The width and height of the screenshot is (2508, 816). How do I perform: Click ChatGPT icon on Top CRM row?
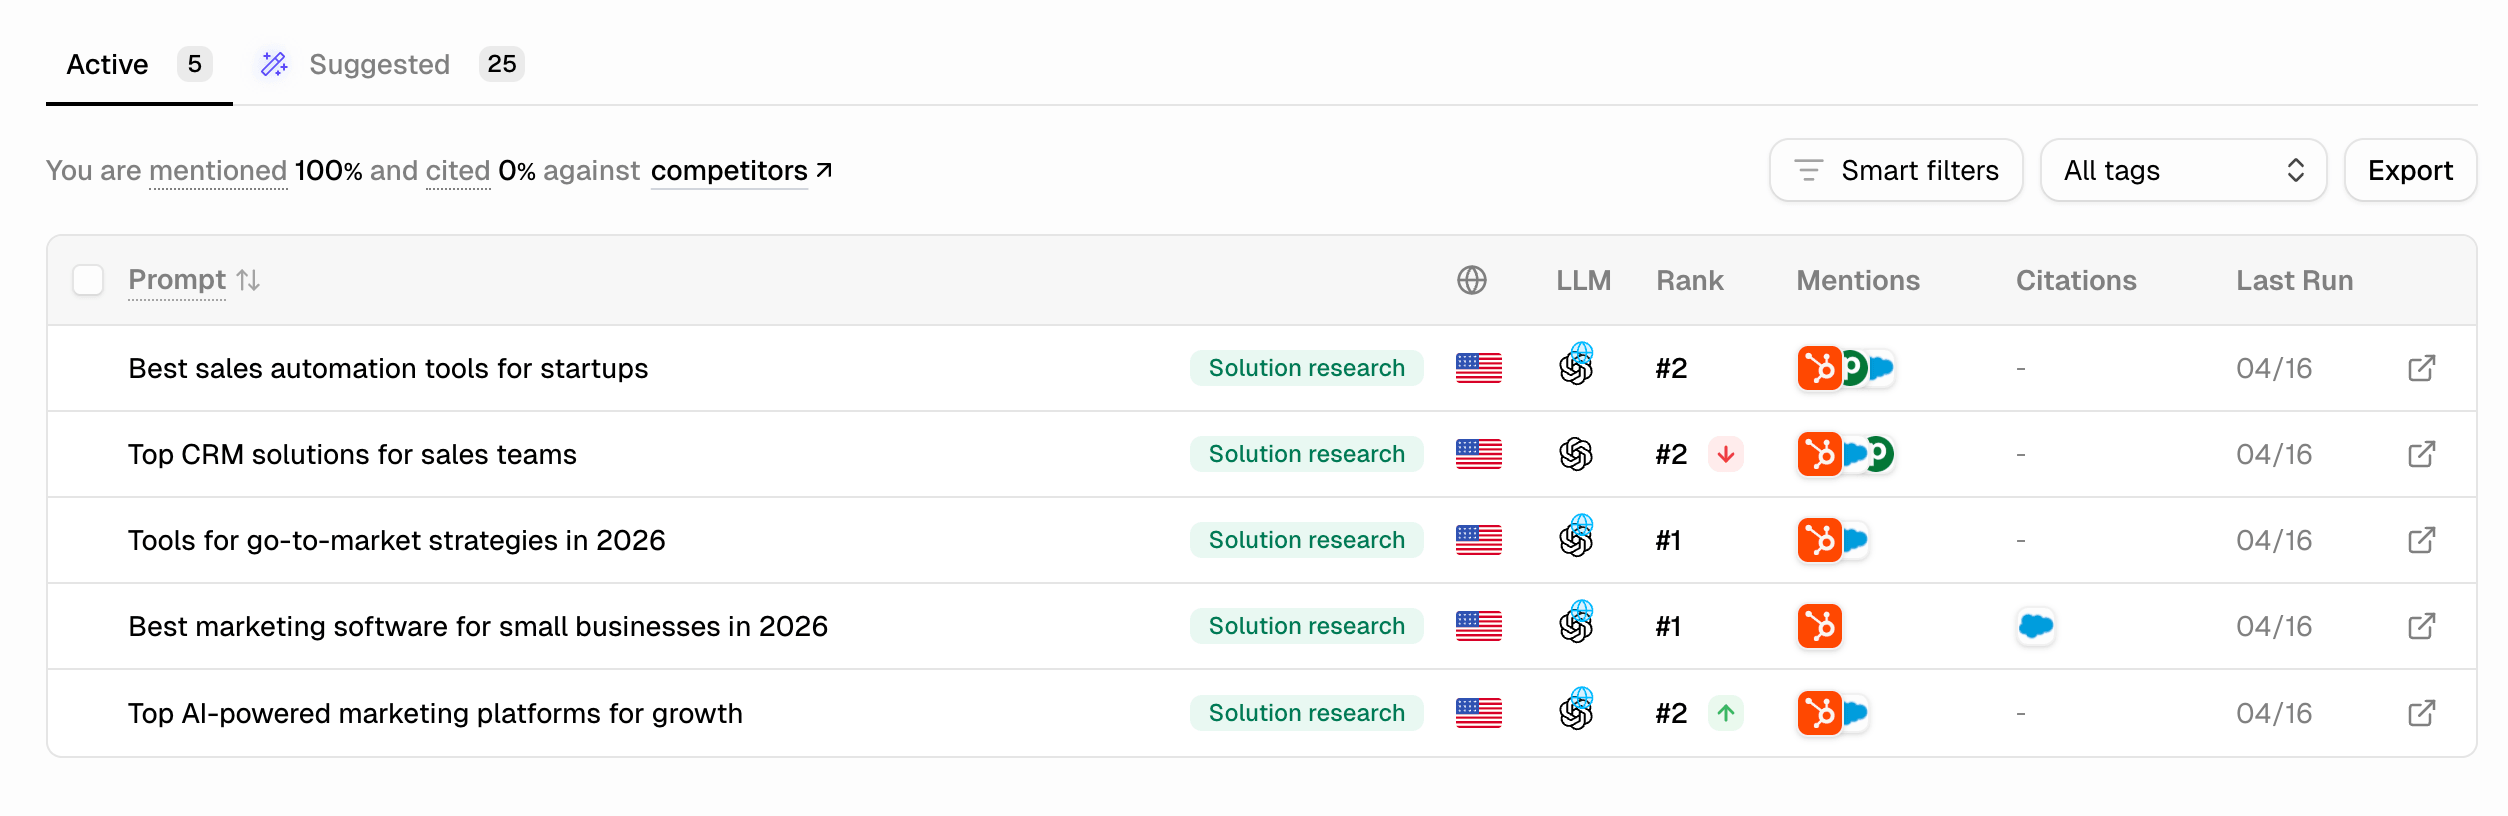pos(1576,454)
